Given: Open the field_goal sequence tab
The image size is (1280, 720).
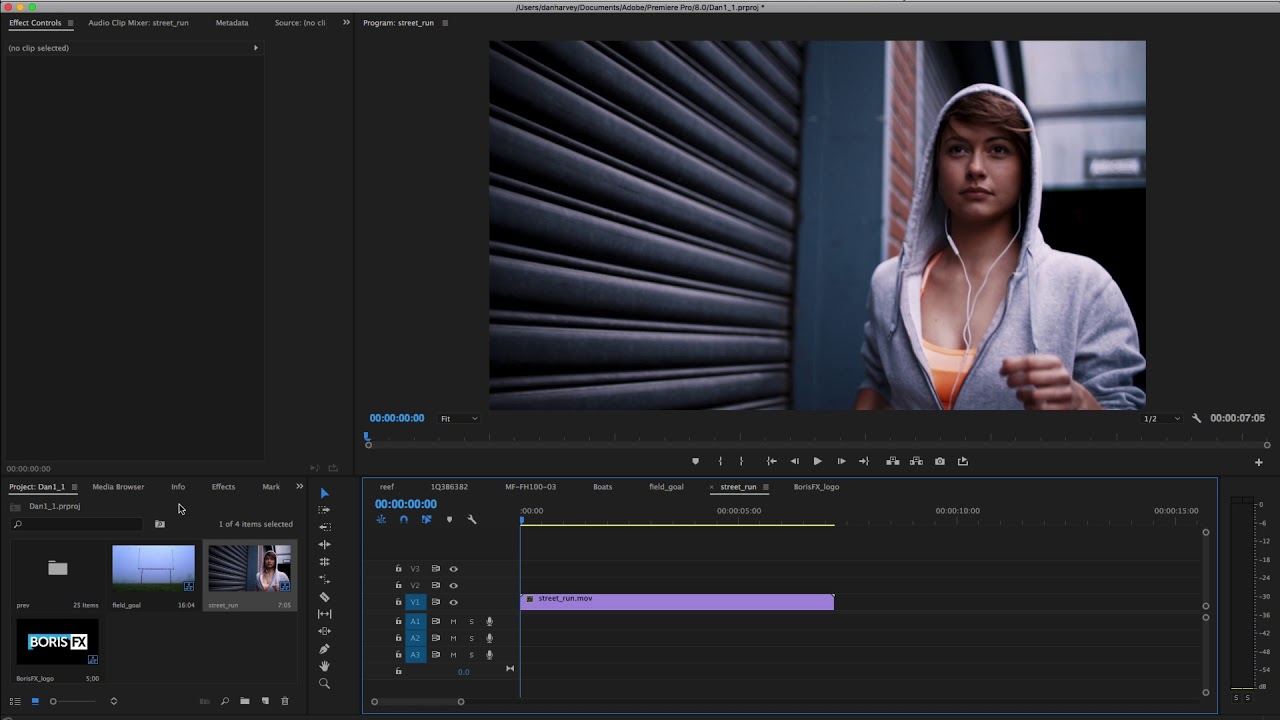Looking at the screenshot, I should point(666,487).
